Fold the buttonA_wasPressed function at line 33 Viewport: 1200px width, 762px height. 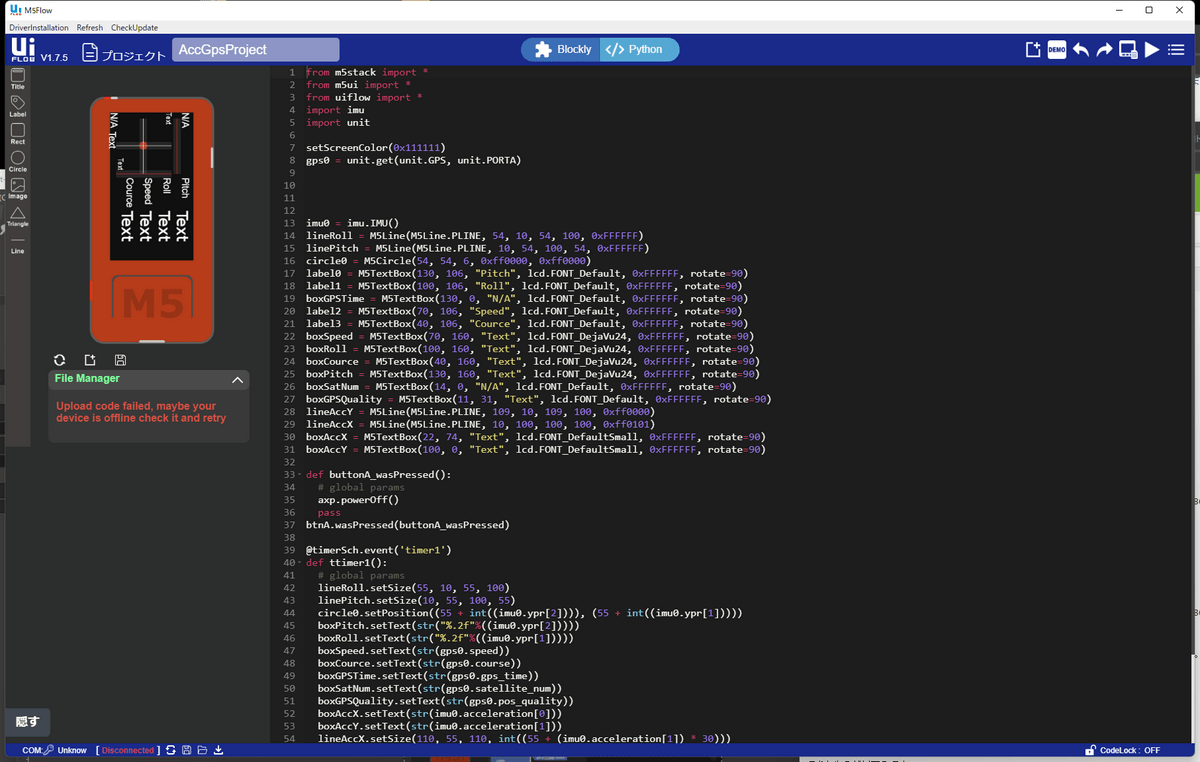300,475
